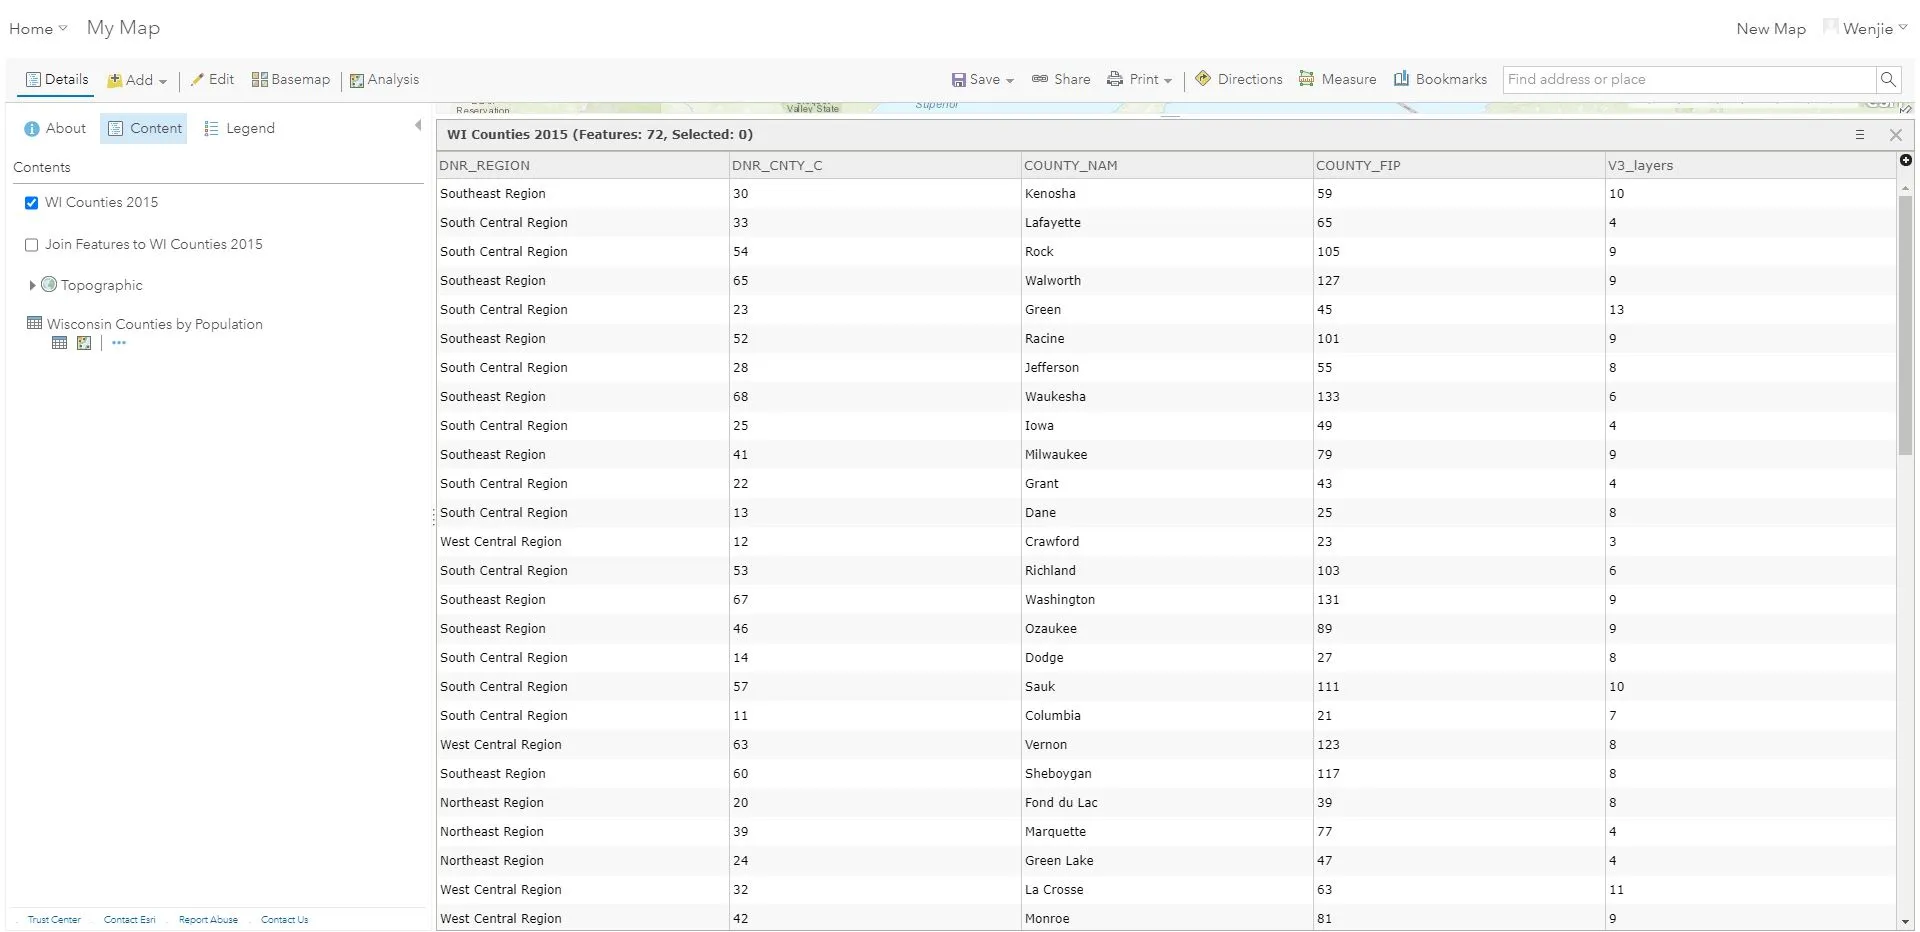Expand the Topographic basemap layer
This screenshot has width=1920, height=932.
tap(32, 285)
